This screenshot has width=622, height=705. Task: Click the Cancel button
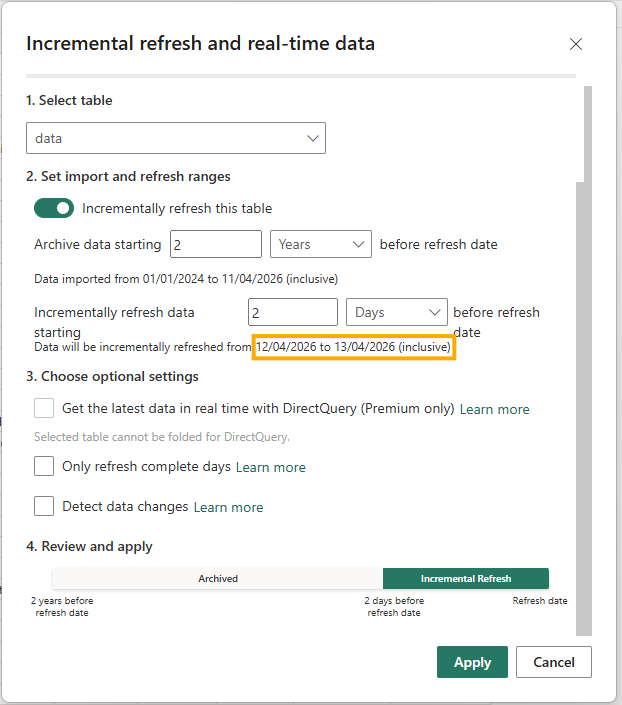[554, 662]
